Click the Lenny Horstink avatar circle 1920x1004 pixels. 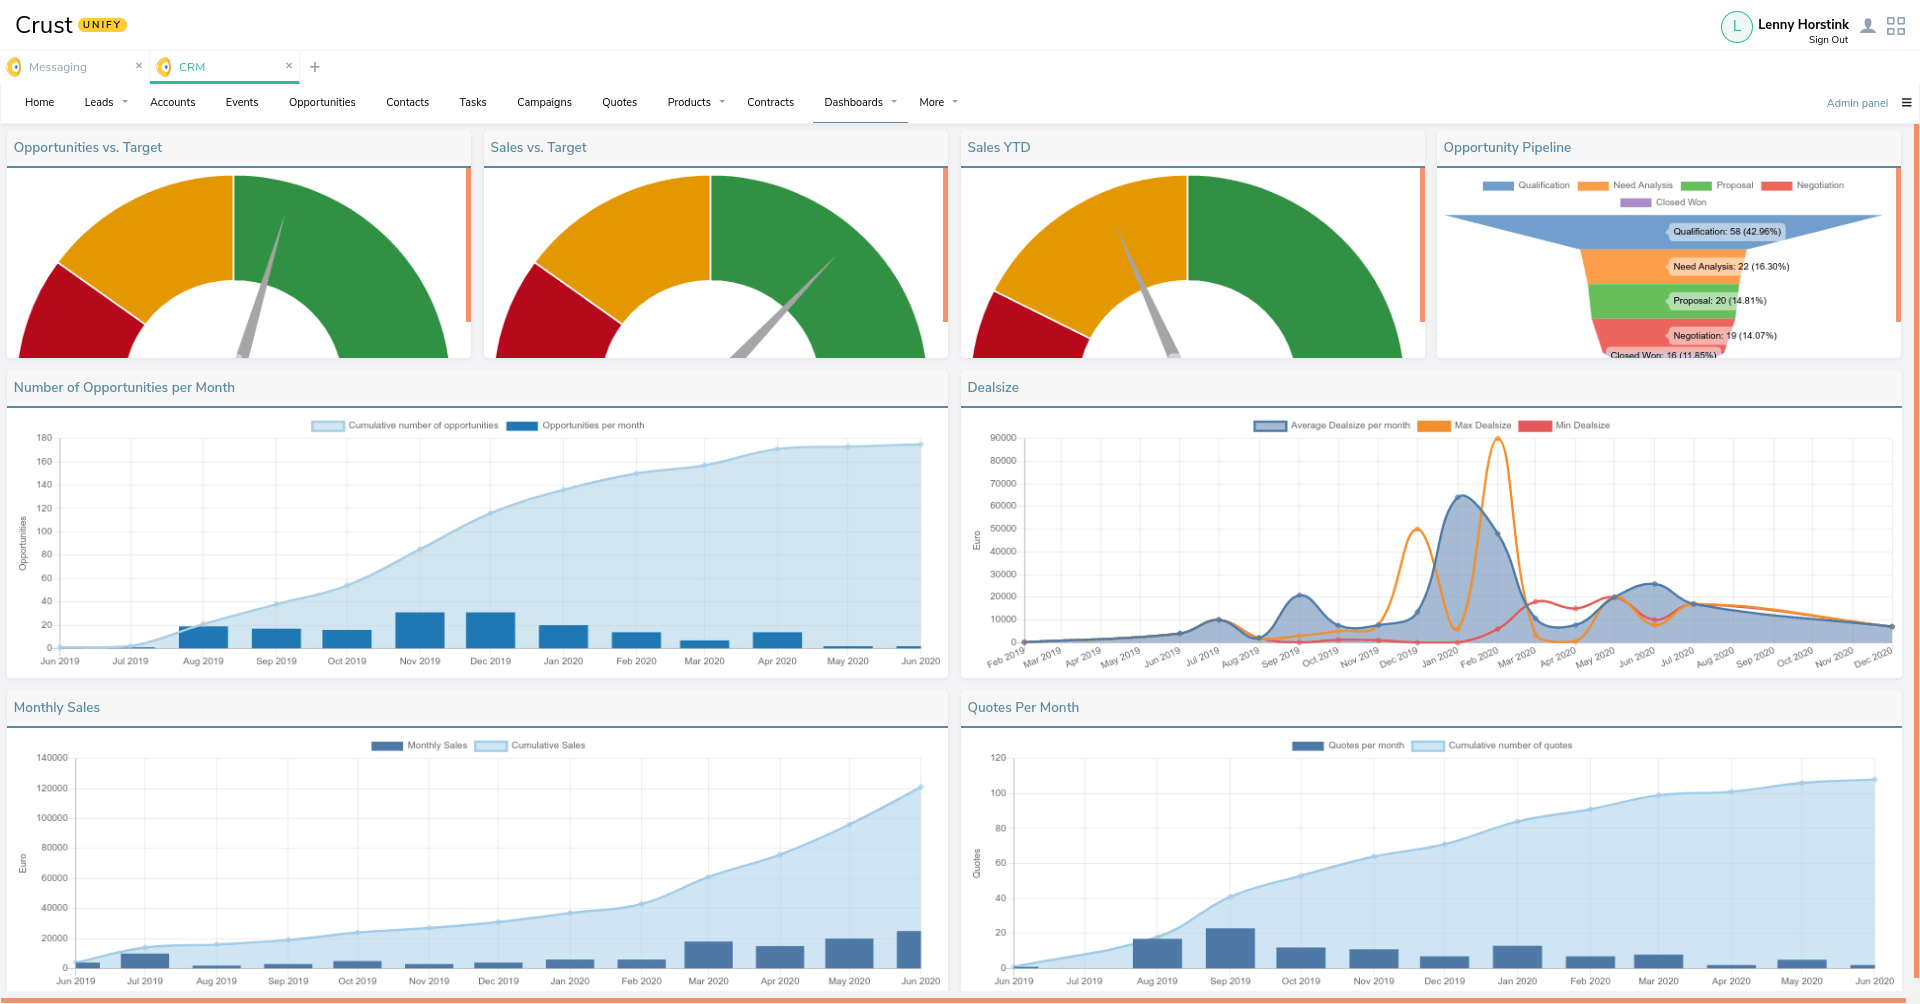1736,27
